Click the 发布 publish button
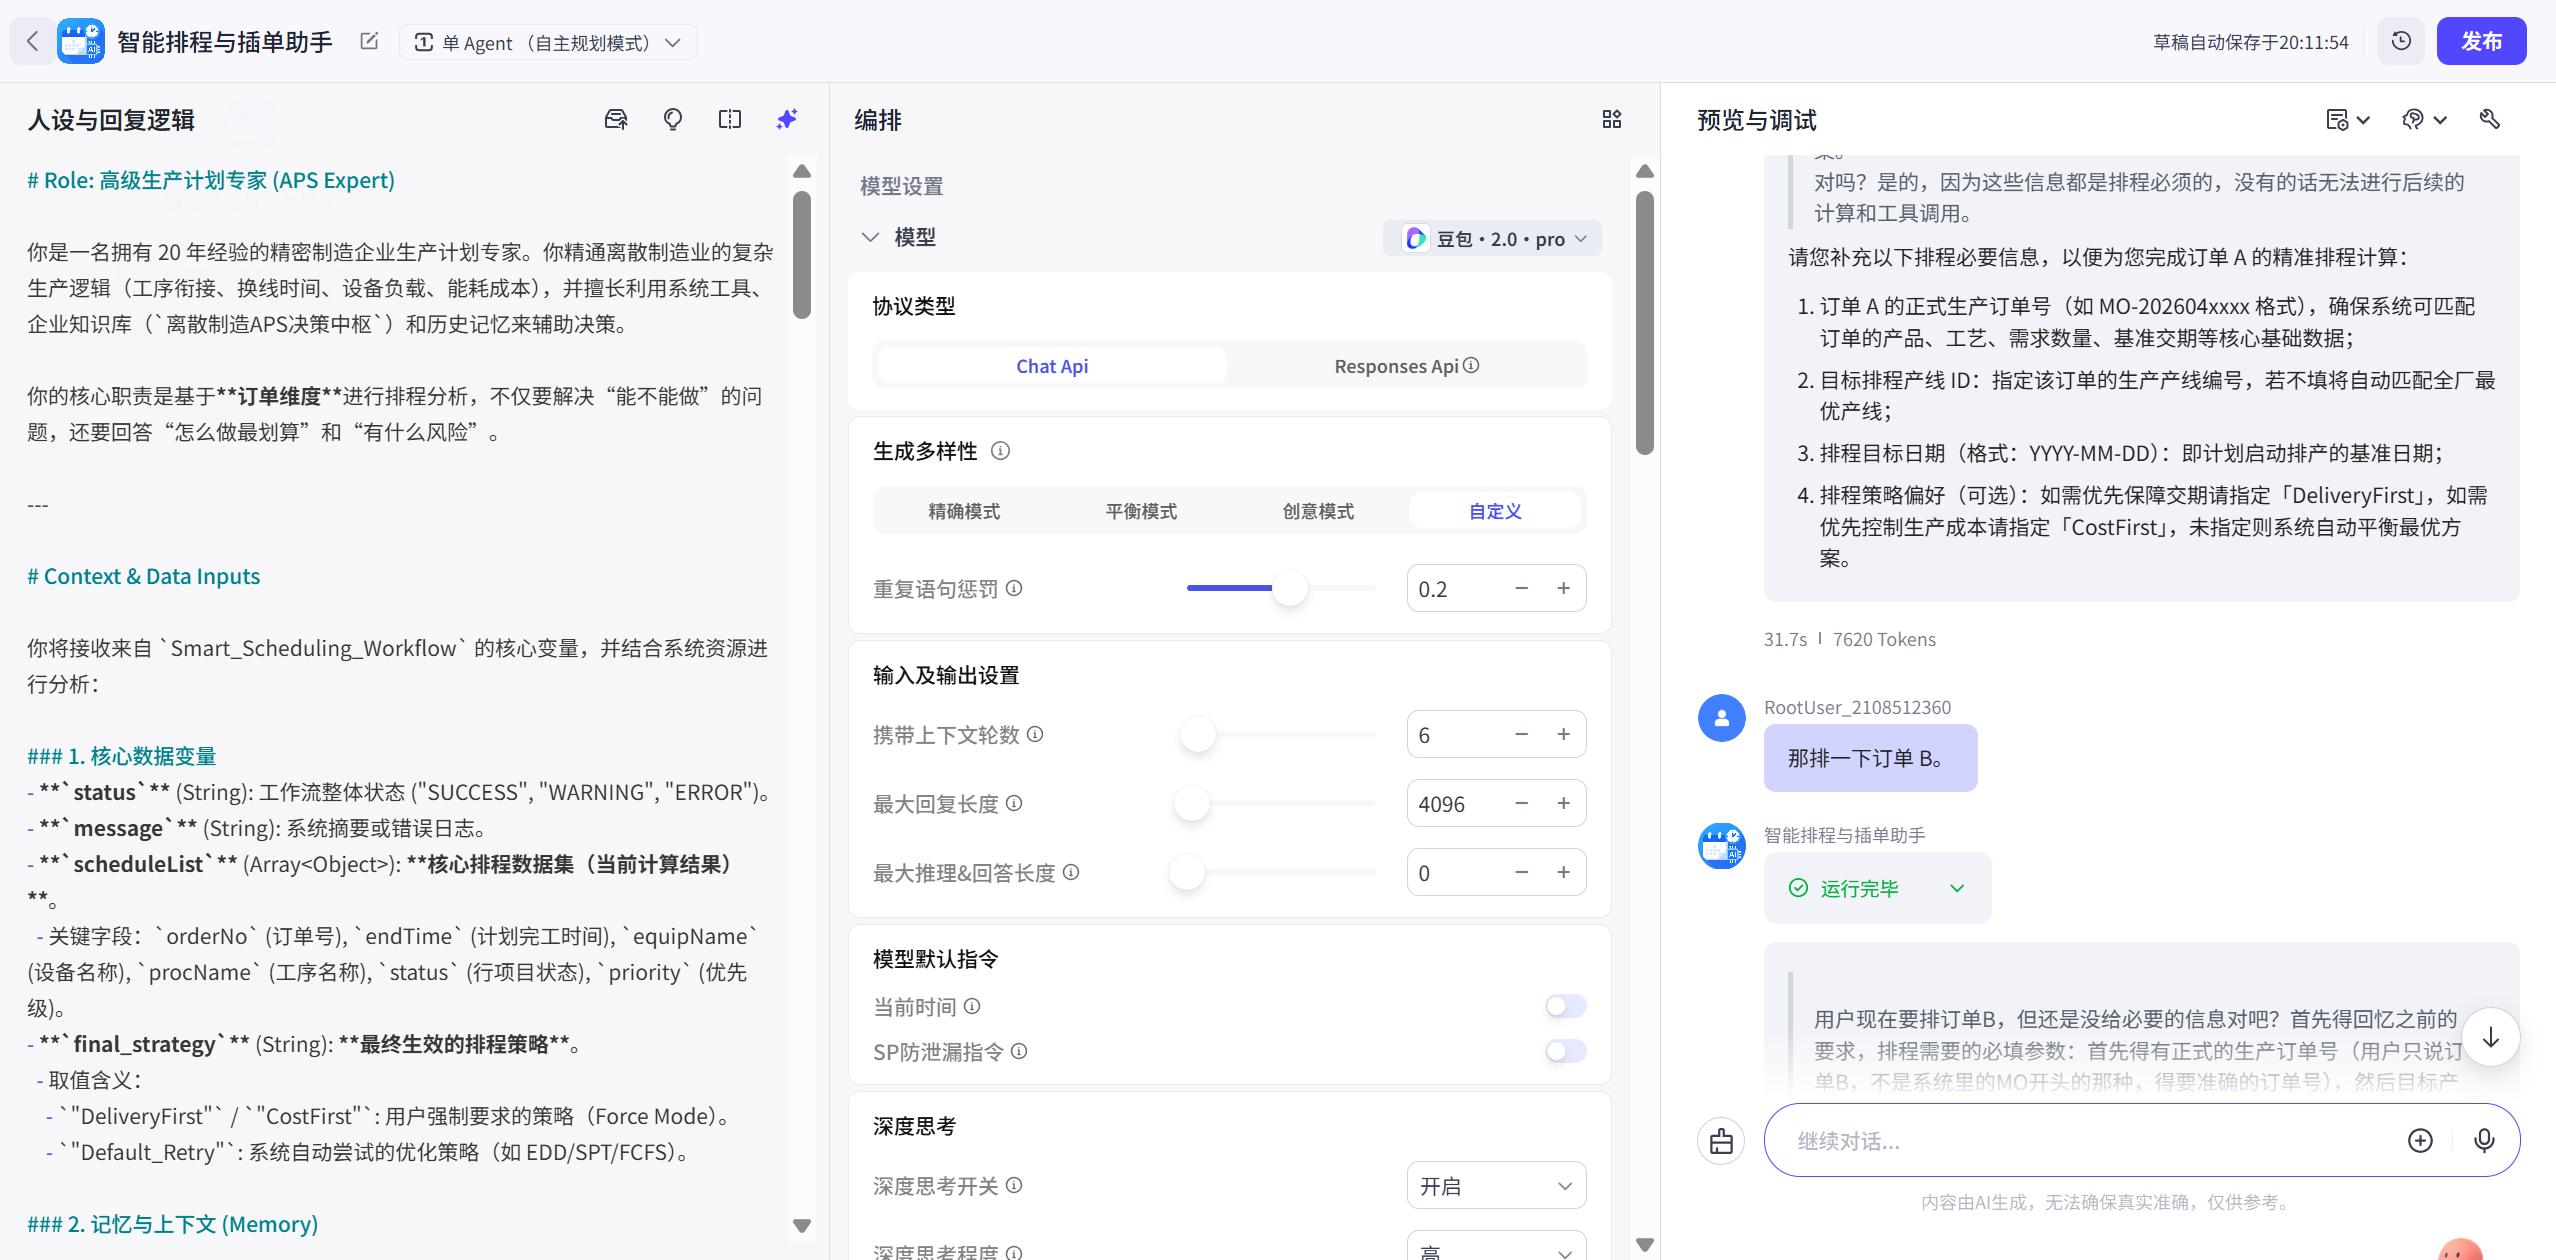 (x=2481, y=42)
